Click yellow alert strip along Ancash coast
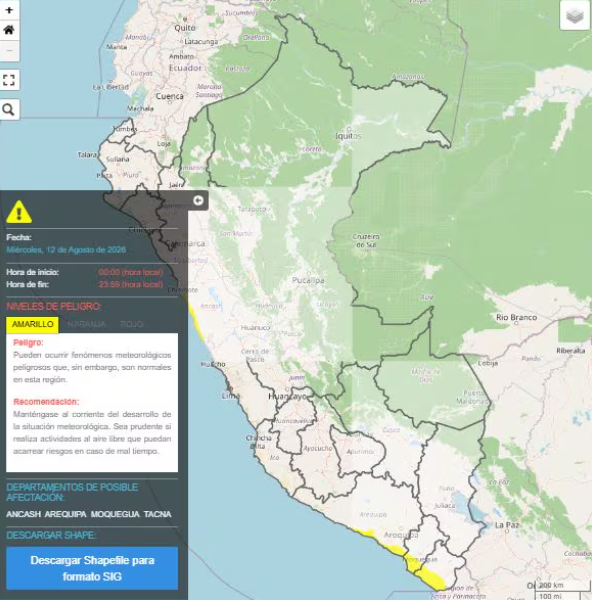 coord(197,322)
